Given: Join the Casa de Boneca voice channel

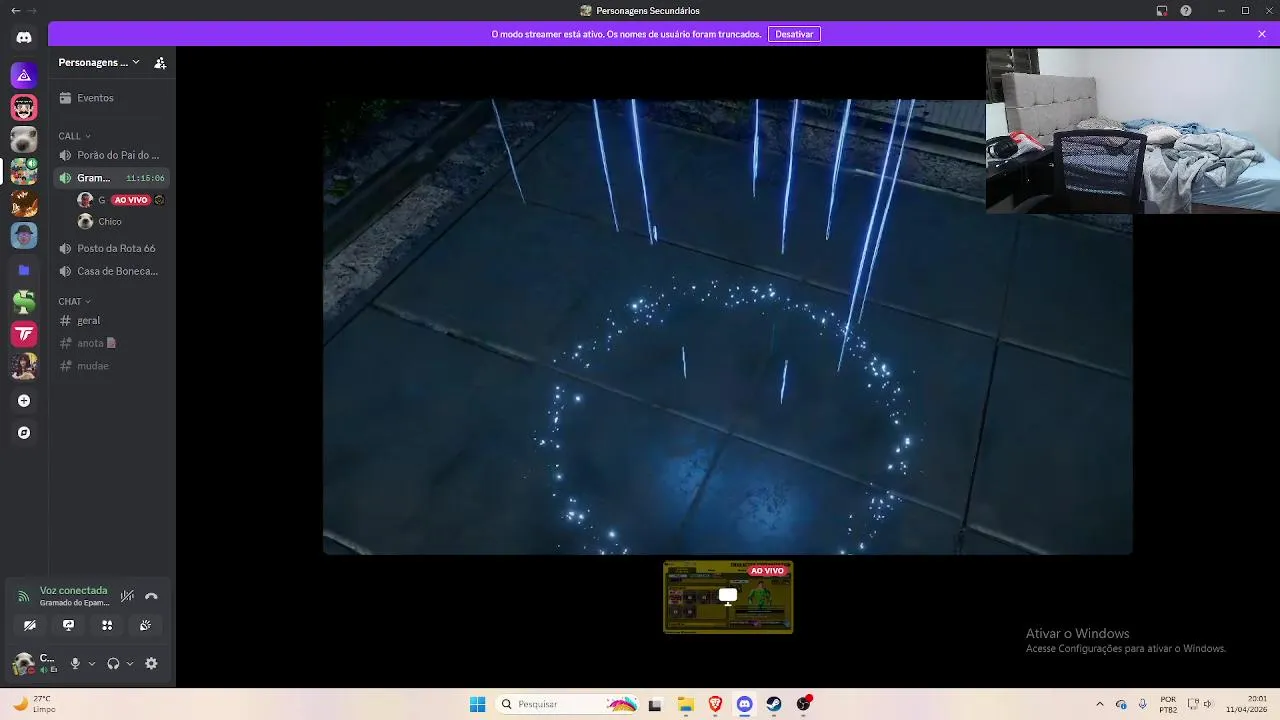Looking at the screenshot, I should tap(112, 271).
